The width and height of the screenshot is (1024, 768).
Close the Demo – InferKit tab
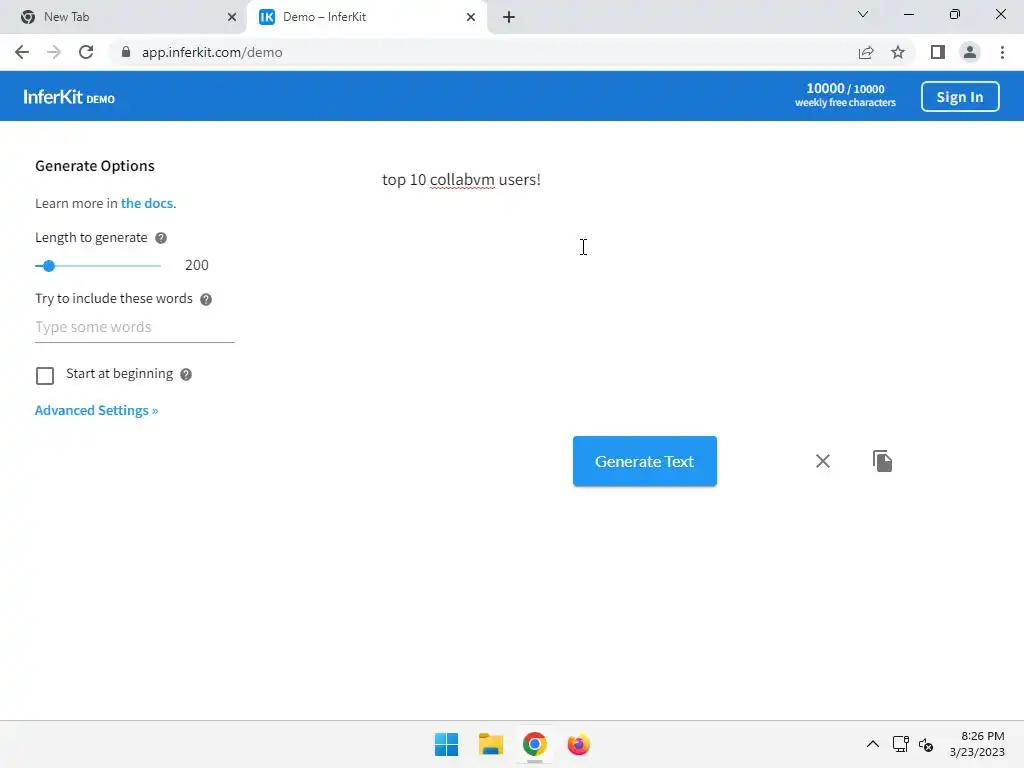click(471, 17)
